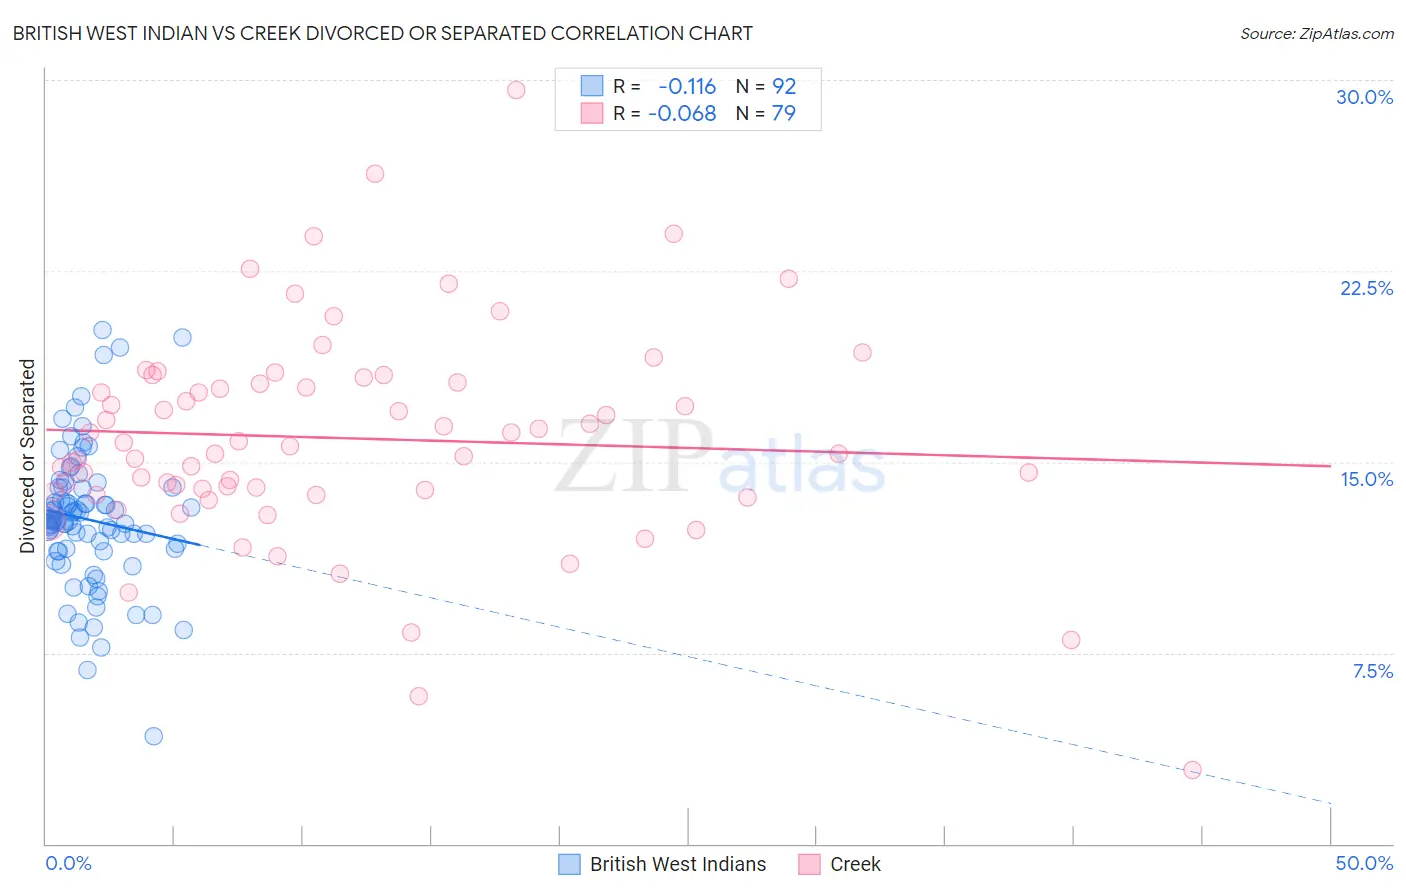Open the Source: ZipAtlas.com link
Screen dimensions: 1406x892
1317,33
